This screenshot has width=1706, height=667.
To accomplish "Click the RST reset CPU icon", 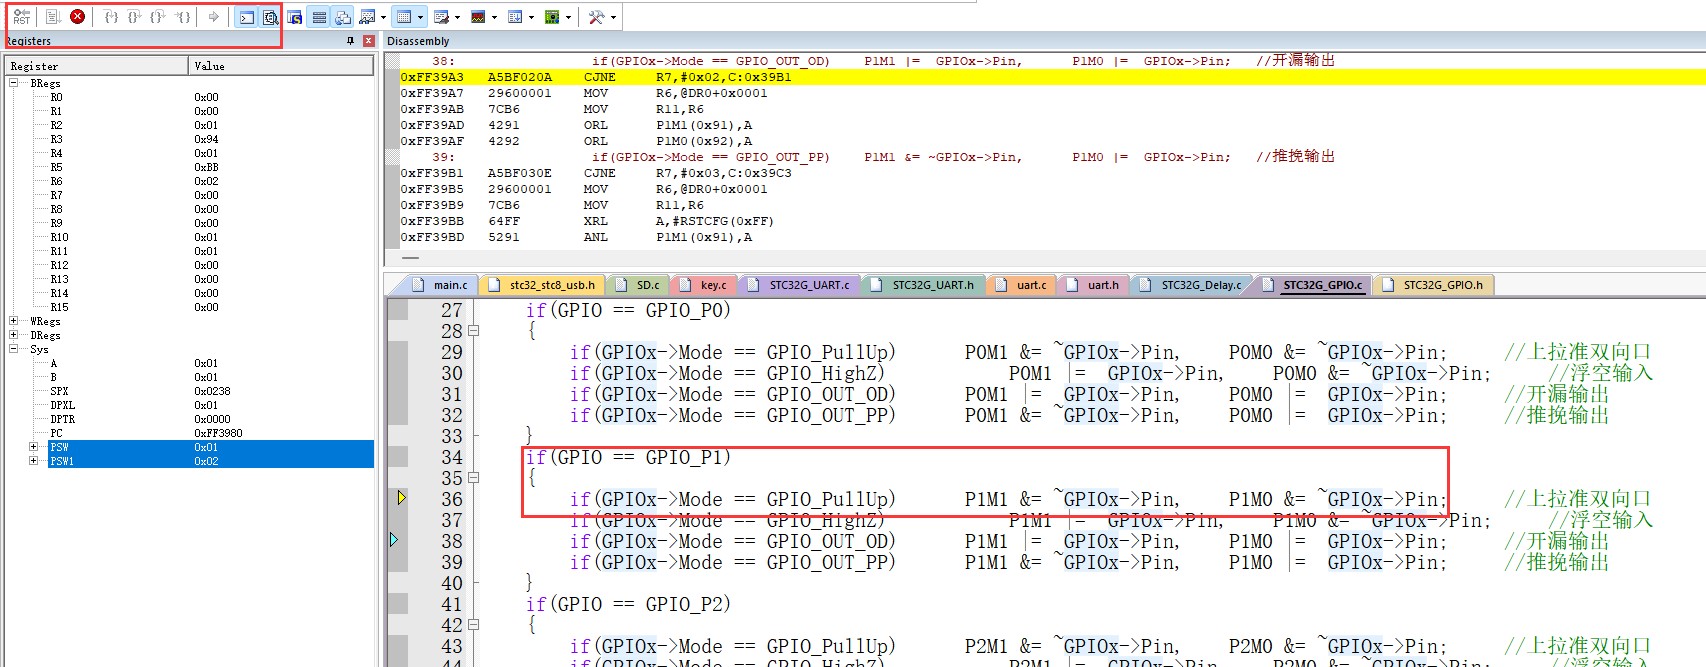I will (22, 17).
